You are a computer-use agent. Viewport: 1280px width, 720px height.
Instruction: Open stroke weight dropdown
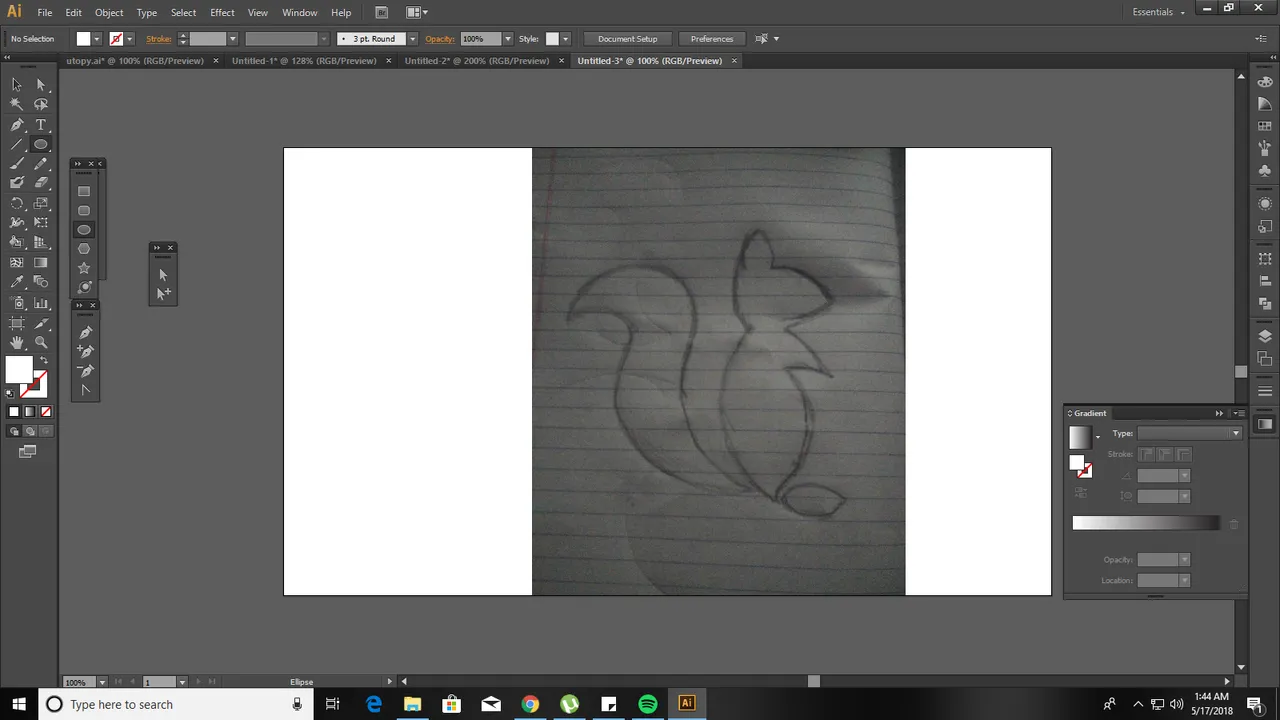coord(232,39)
